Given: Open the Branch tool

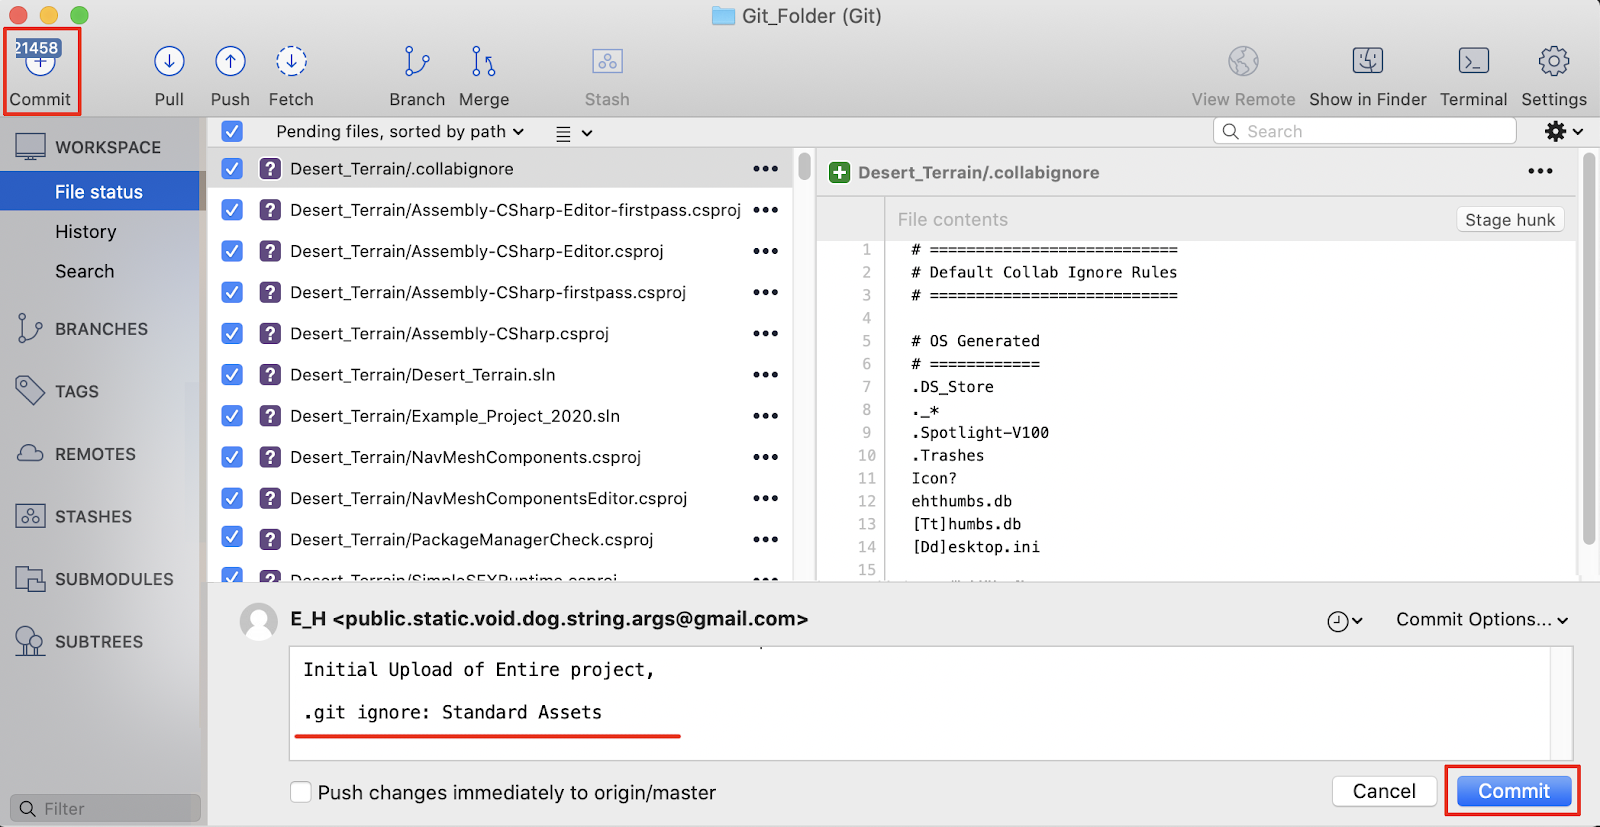Looking at the screenshot, I should click(x=416, y=63).
